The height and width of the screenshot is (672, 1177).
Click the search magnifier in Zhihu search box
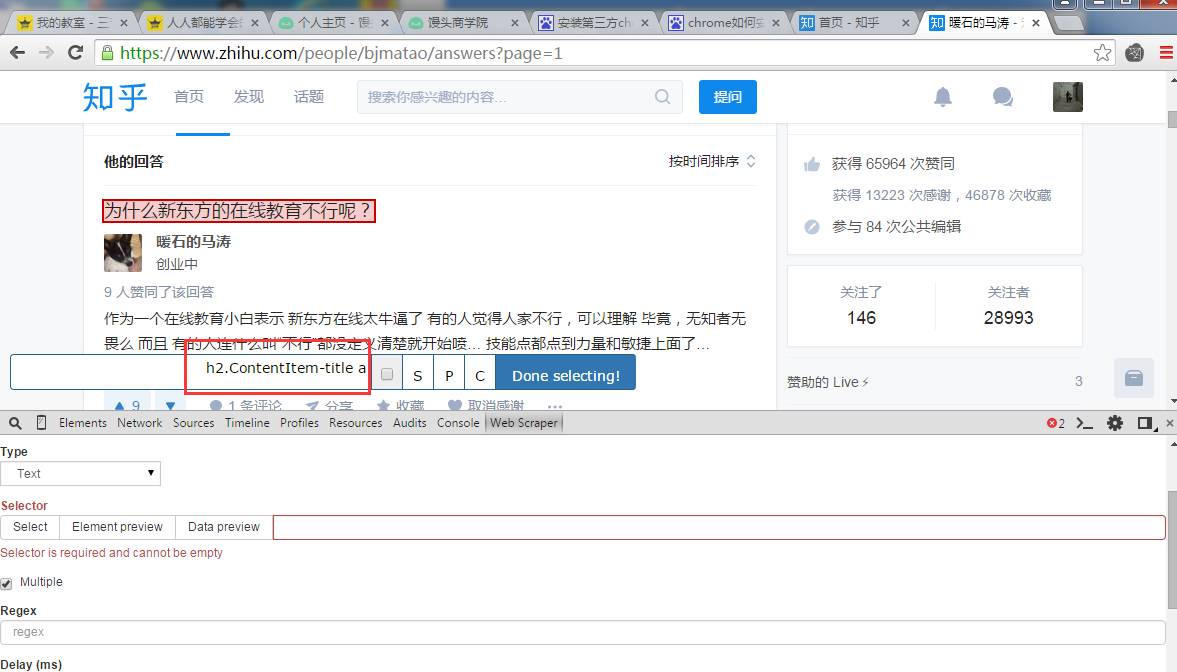click(x=662, y=97)
